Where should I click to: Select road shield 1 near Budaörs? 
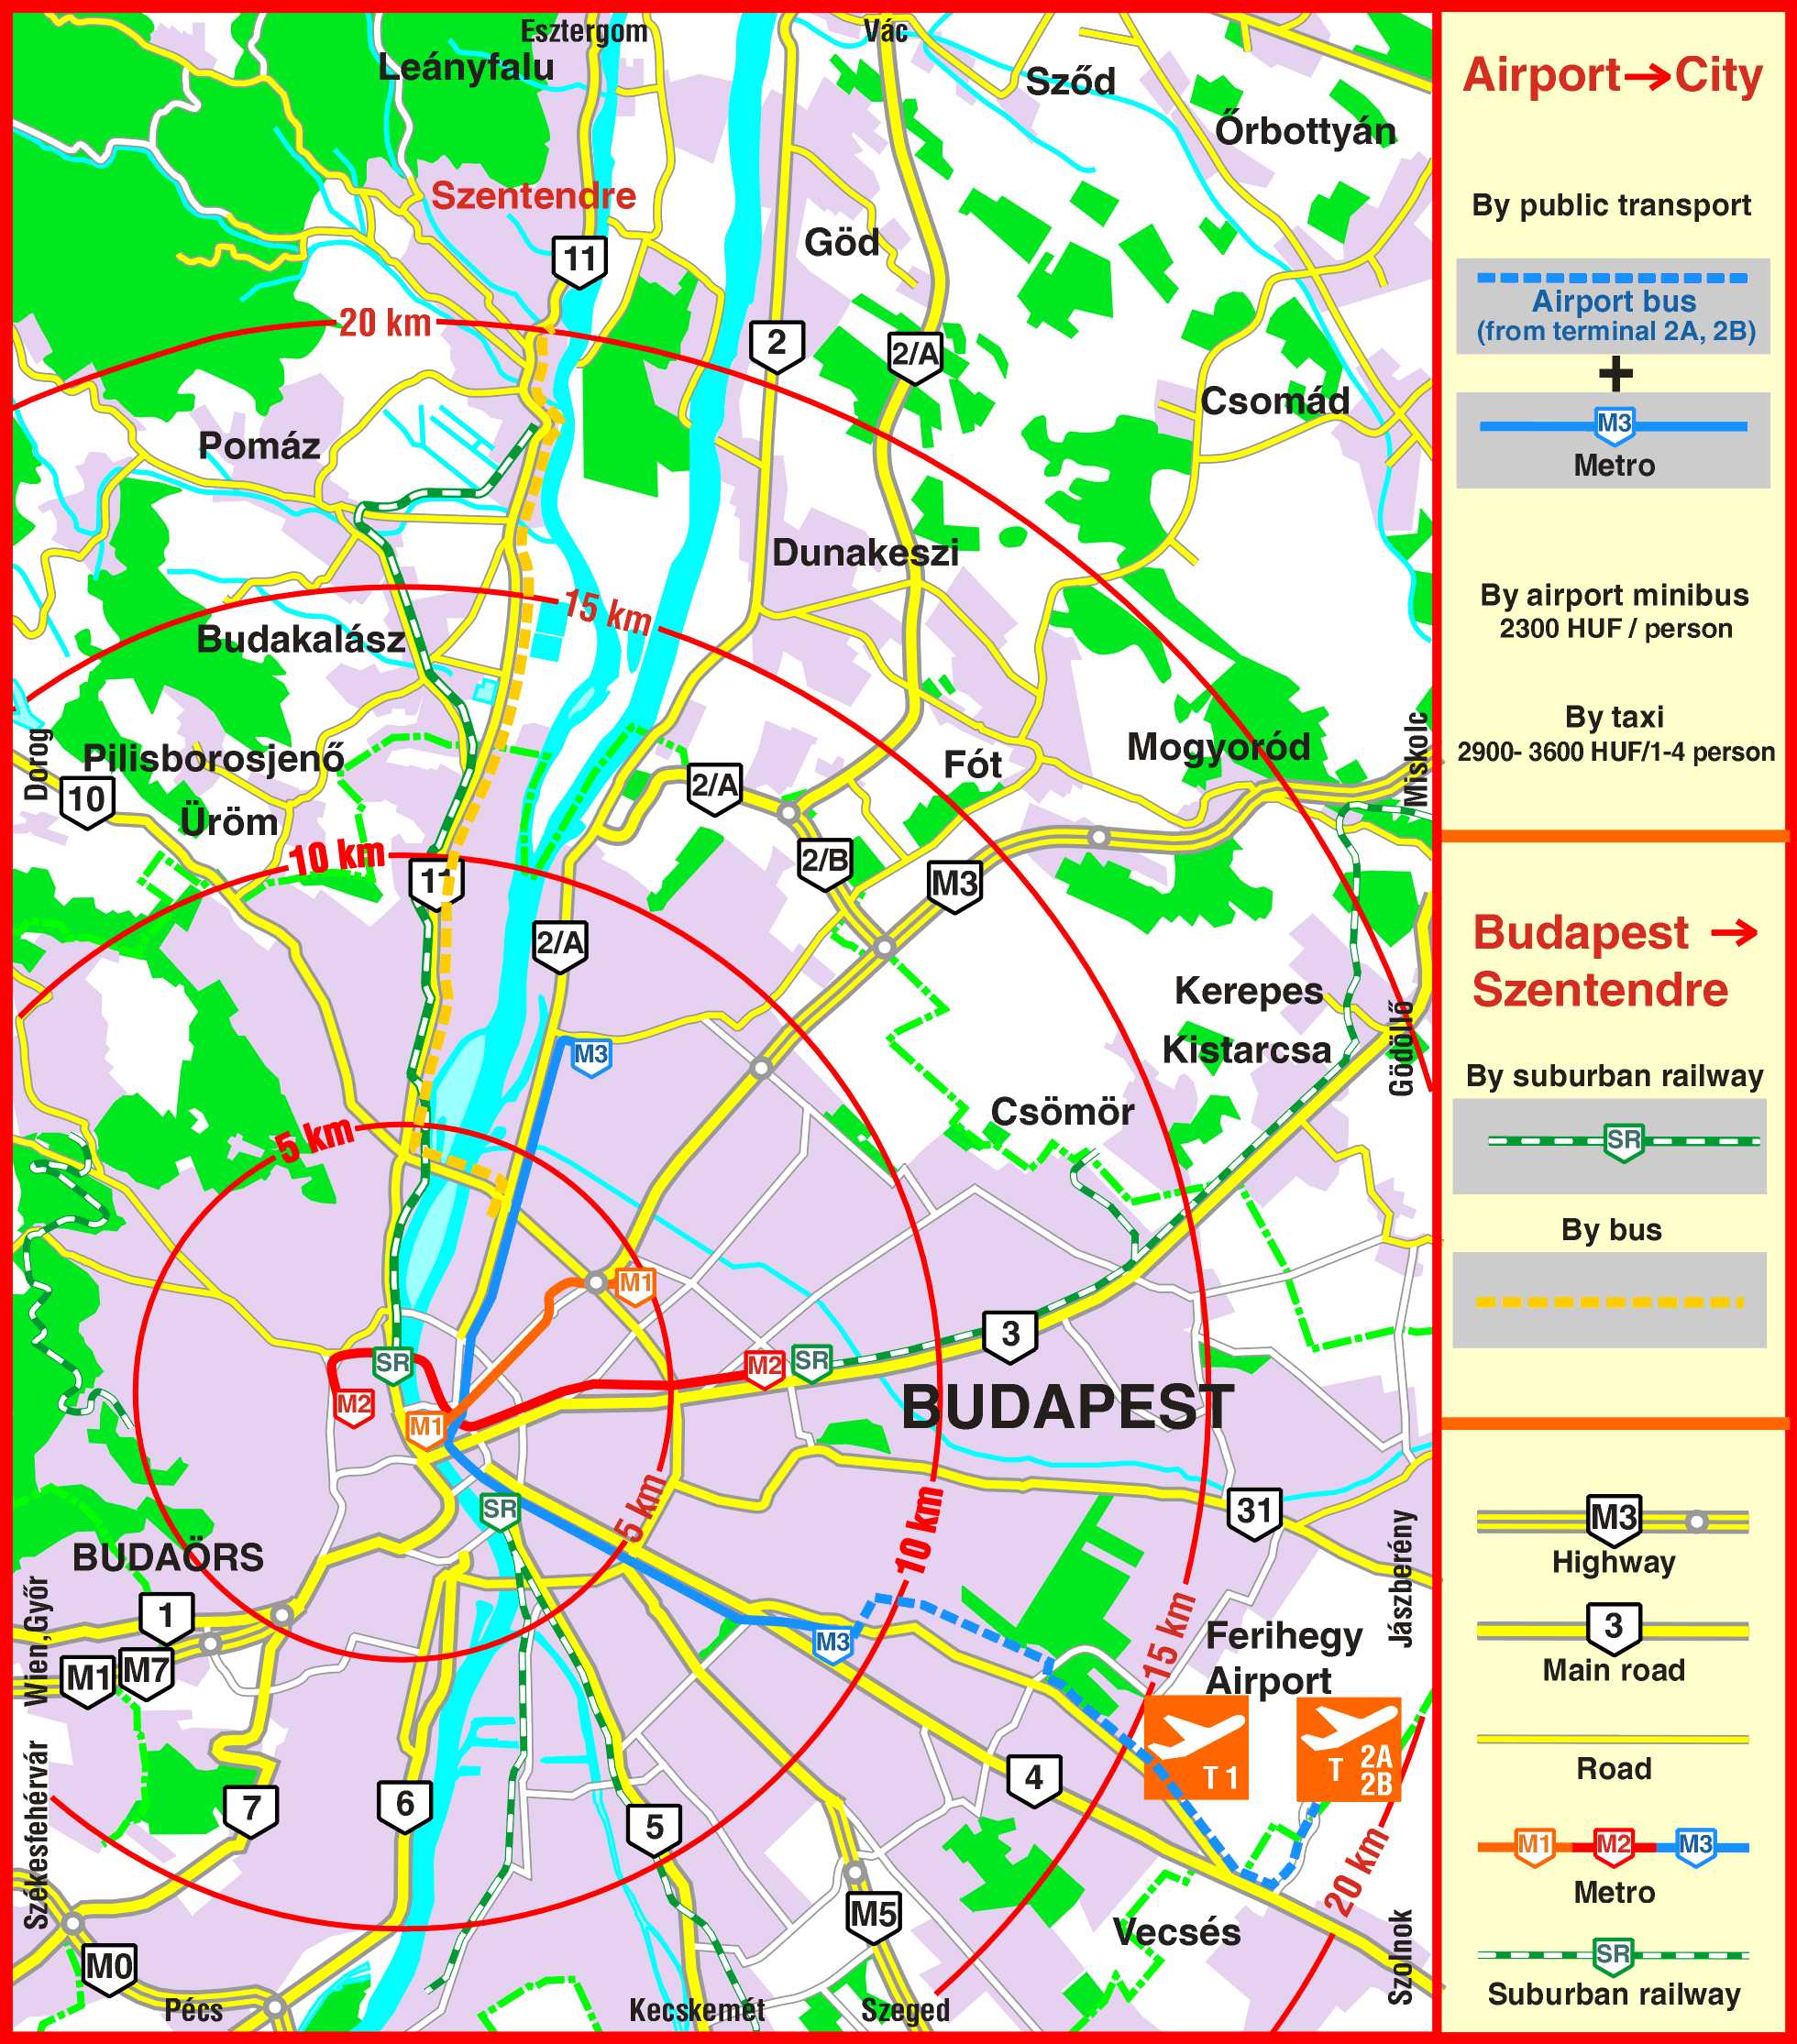166,1619
